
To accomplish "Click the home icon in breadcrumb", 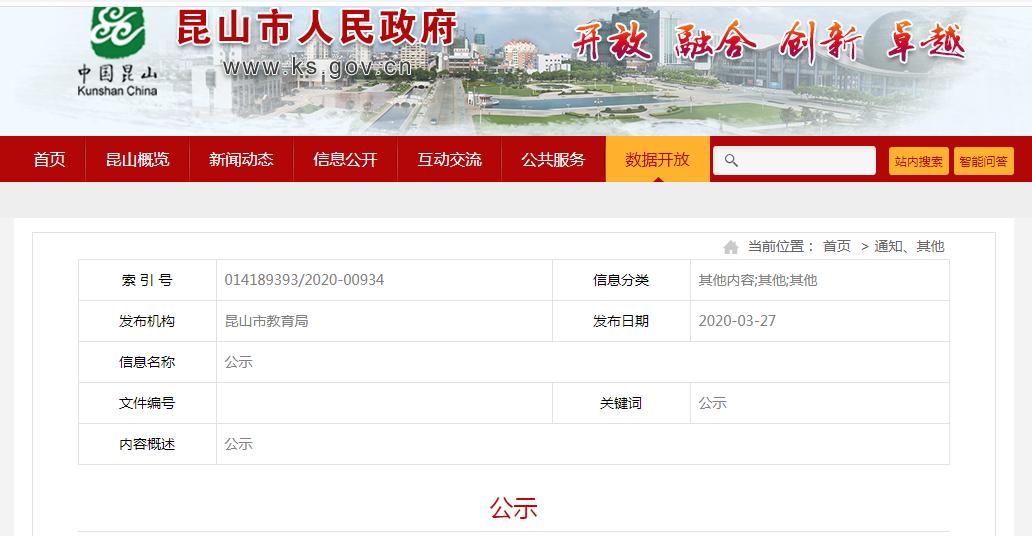I will coord(731,247).
